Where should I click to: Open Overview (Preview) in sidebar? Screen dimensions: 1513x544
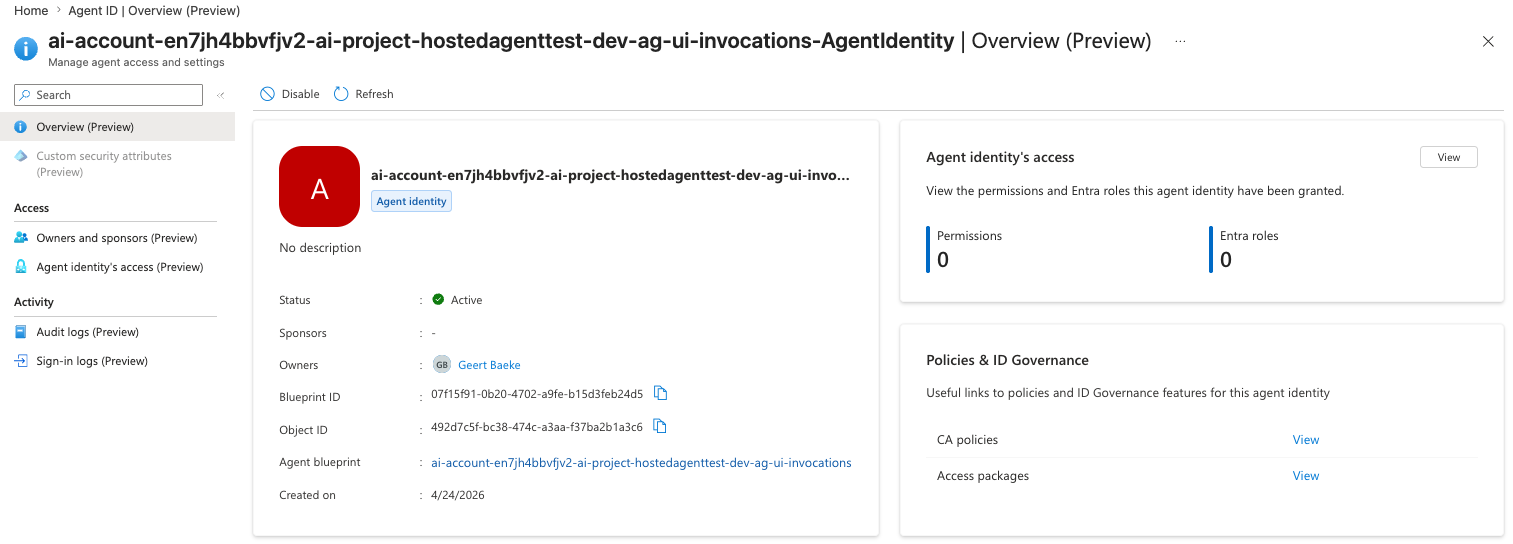[x=85, y=127]
